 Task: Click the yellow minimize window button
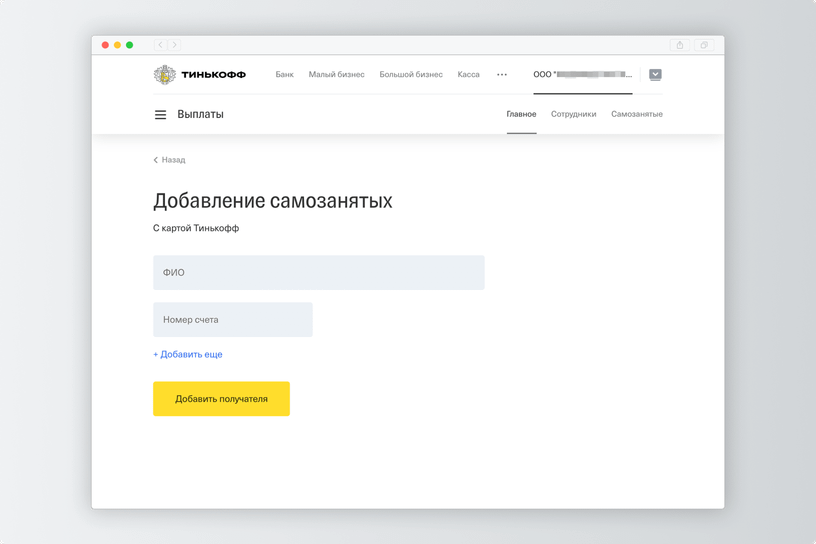[x=118, y=45]
